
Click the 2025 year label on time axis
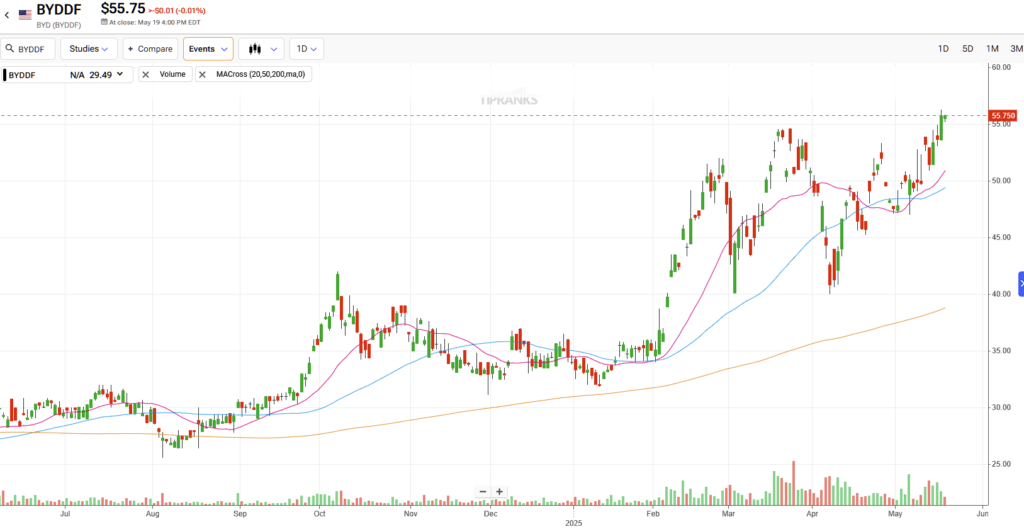(573, 524)
